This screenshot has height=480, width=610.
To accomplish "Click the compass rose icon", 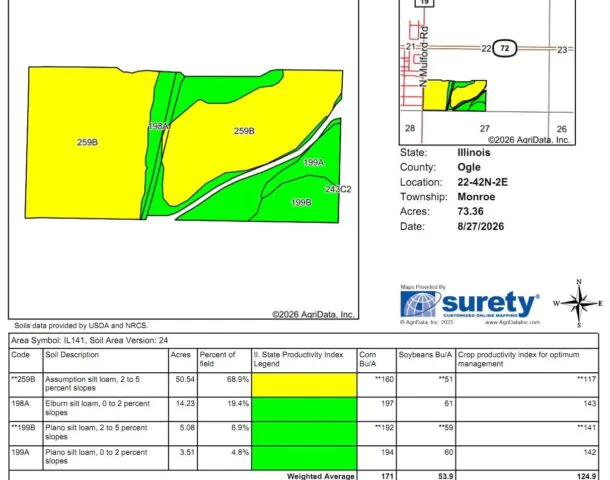I will coord(579,303).
